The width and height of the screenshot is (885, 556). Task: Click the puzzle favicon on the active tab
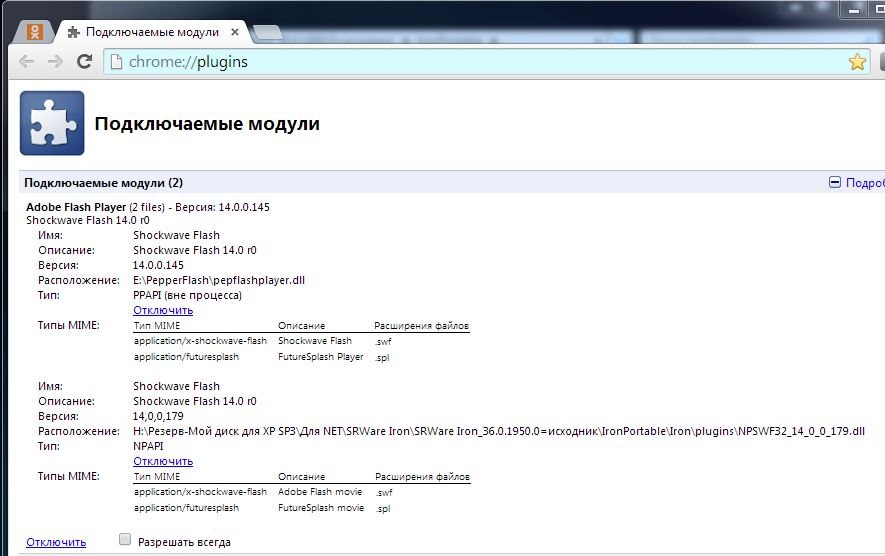pyautogui.click(x=73, y=33)
